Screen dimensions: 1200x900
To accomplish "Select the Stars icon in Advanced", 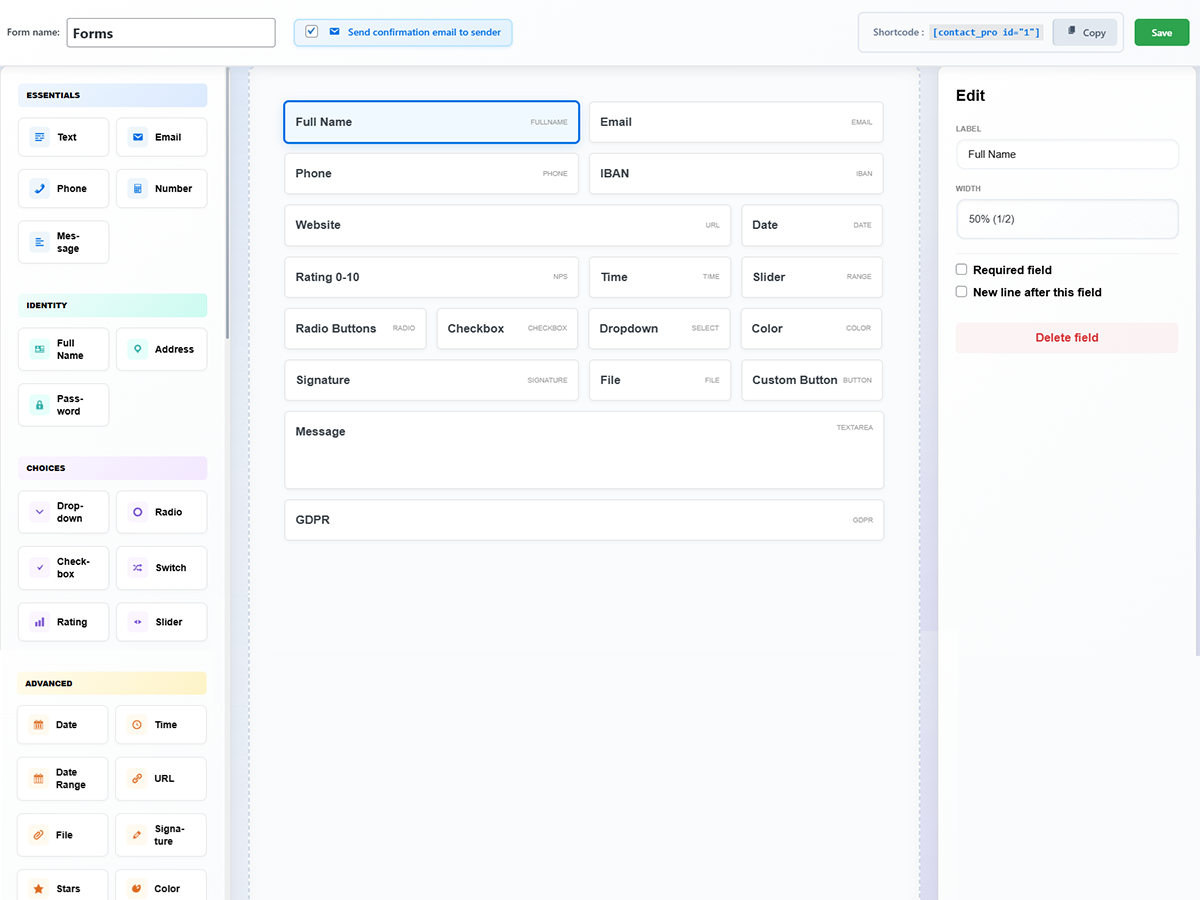I will 39,888.
